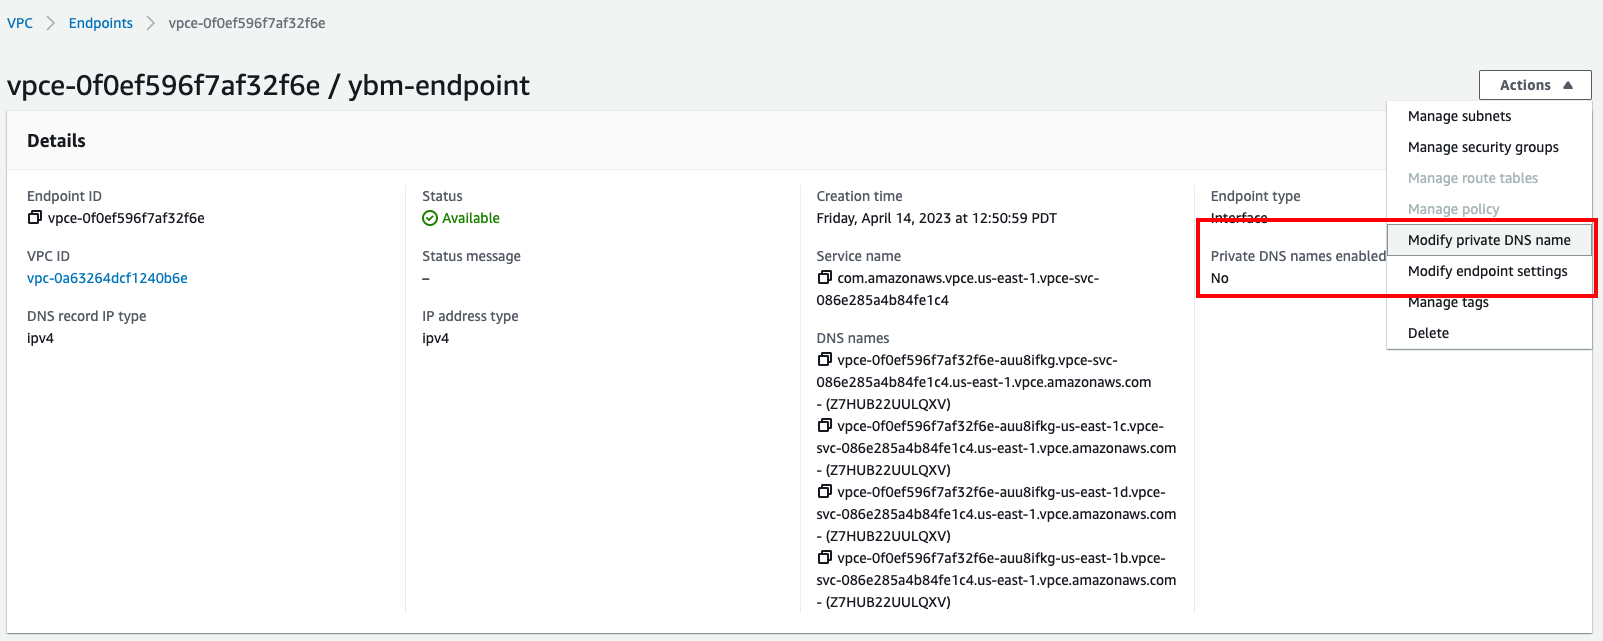Collapse the Actions menu with its chevron
1603x641 pixels.
[1570, 84]
